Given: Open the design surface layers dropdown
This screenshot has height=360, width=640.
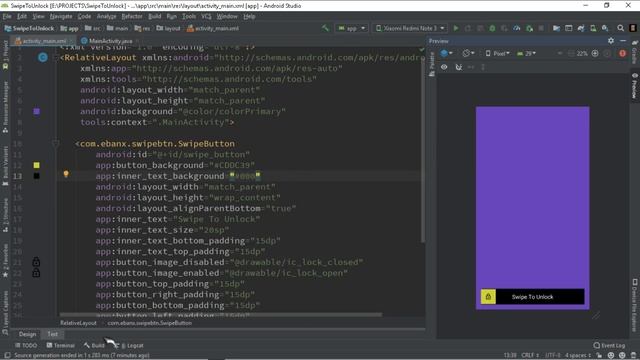Looking at the screenshot, I should coord(447,53).
